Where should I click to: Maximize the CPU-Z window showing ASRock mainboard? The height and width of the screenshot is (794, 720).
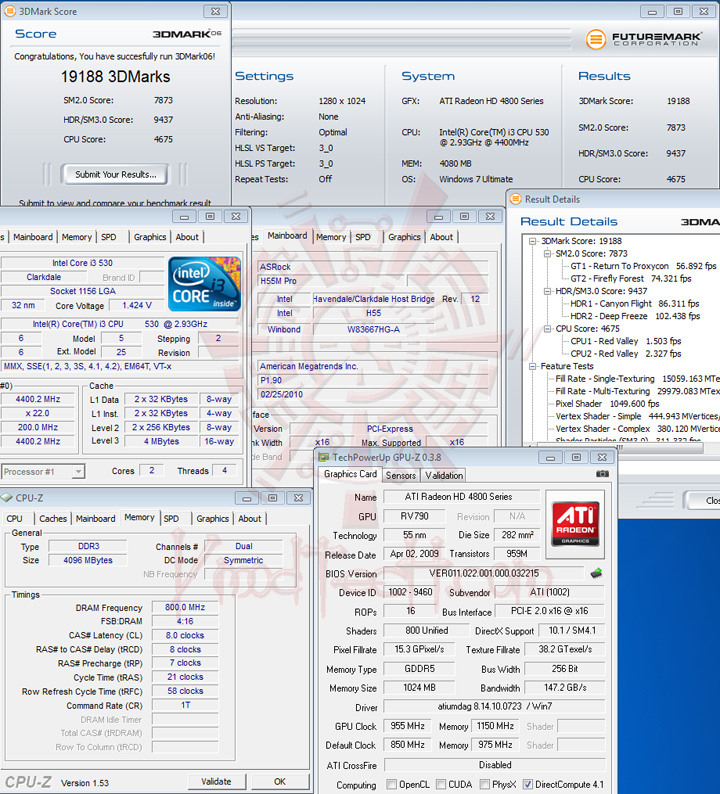pyautogui.click(x=464, y=217)
